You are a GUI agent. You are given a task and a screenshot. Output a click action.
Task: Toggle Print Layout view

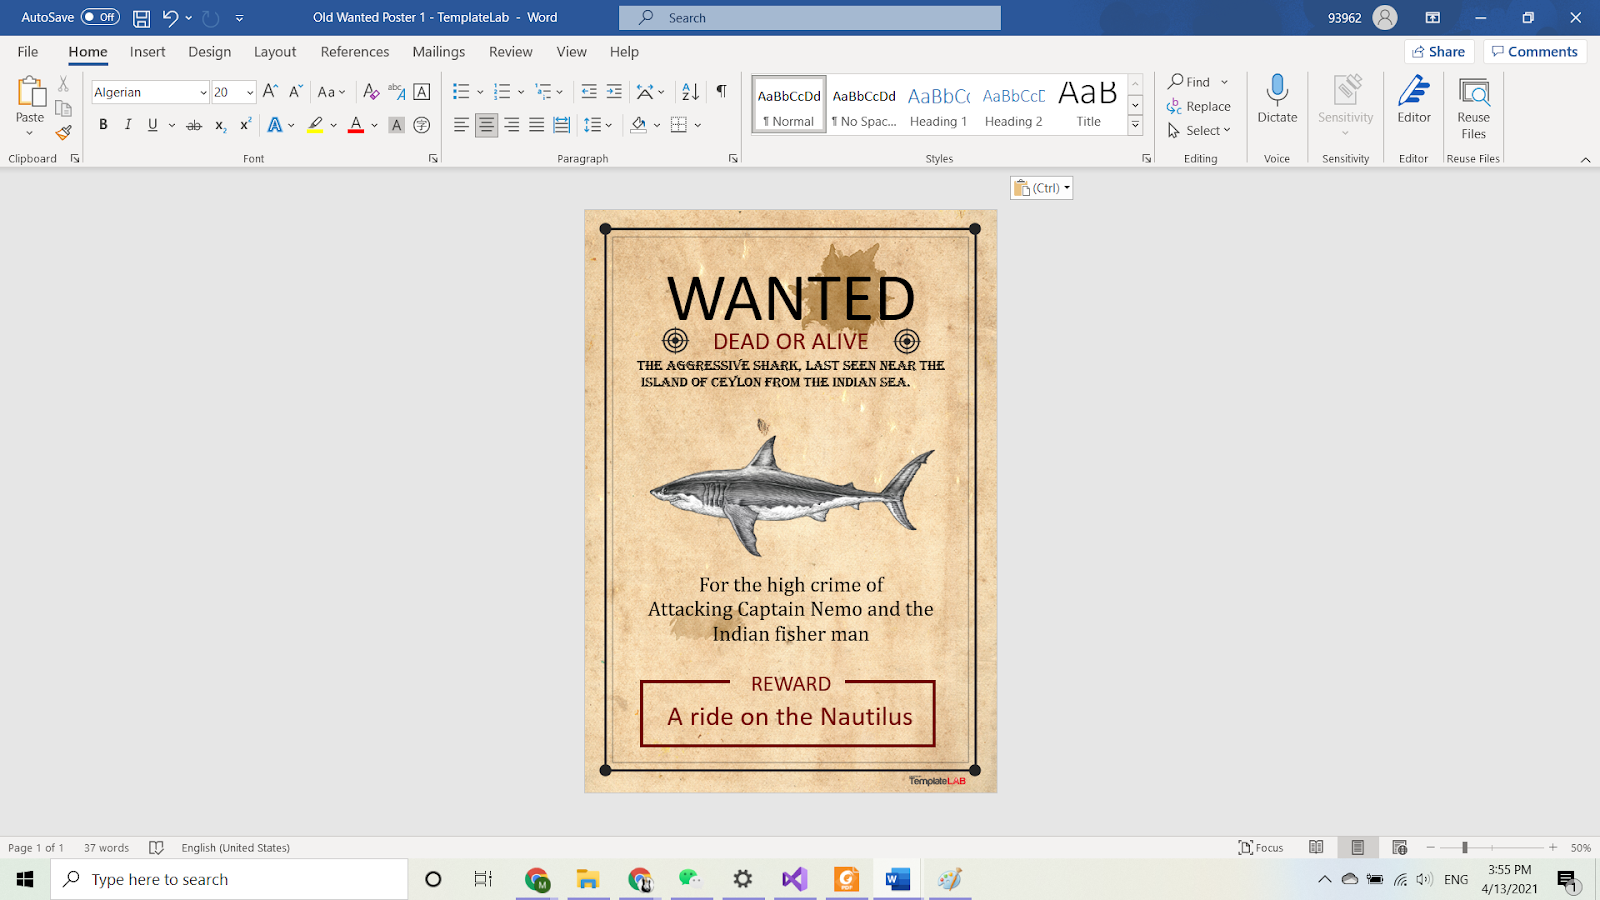pos(1357,847)
